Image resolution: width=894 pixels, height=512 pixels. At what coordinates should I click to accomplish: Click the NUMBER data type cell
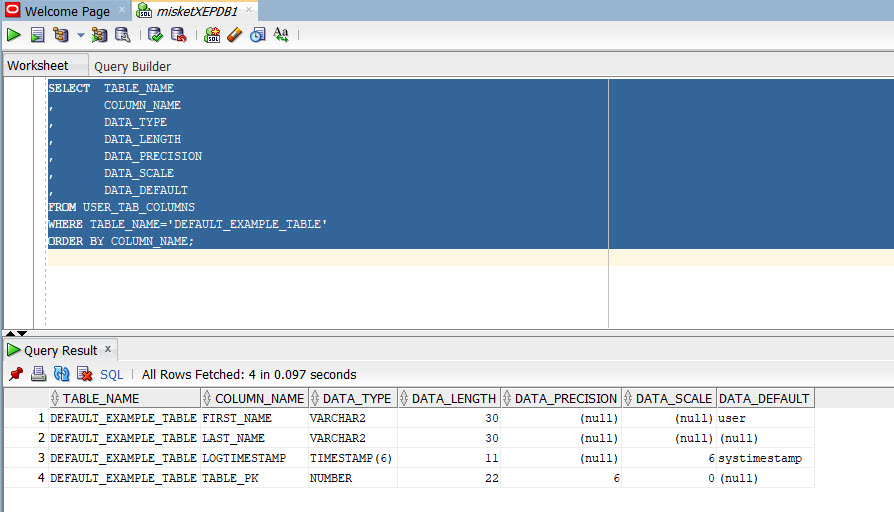coord(352,478)
